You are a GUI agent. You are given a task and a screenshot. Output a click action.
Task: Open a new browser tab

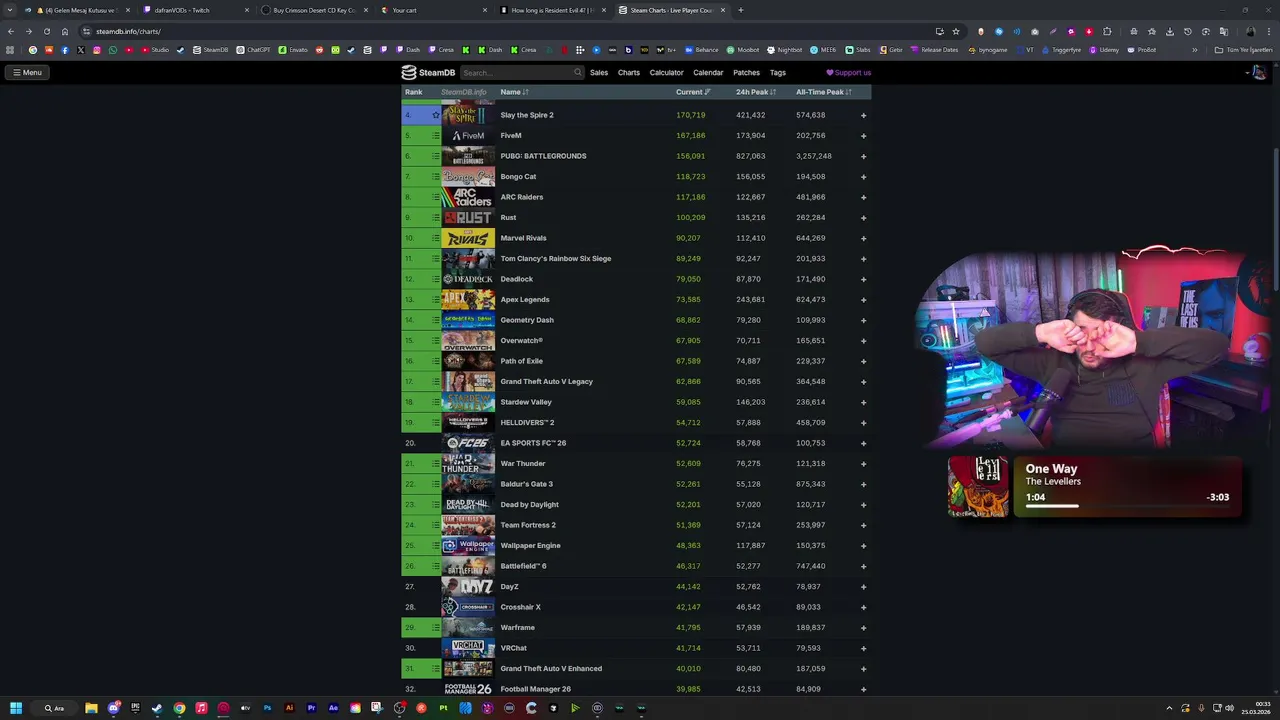740,10
